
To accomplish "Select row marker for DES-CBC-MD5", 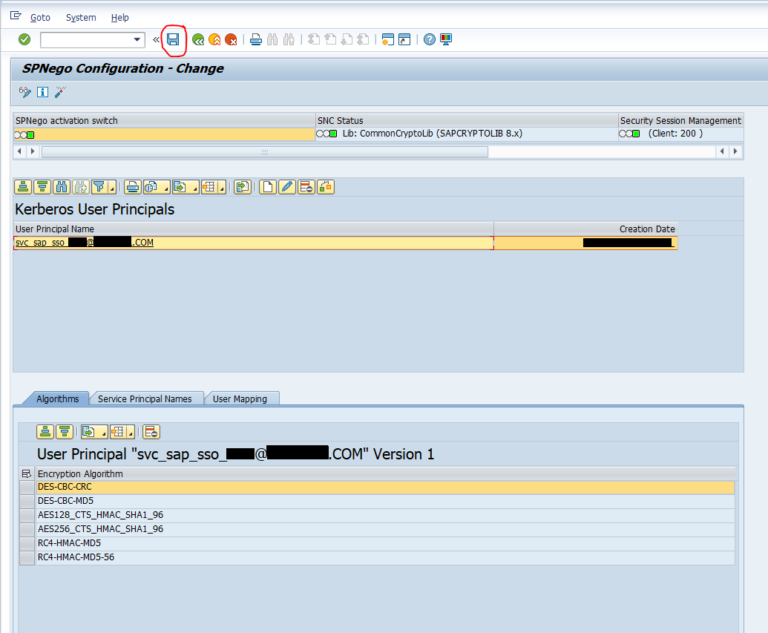I will pyautogui.click(x=26, y=501).
